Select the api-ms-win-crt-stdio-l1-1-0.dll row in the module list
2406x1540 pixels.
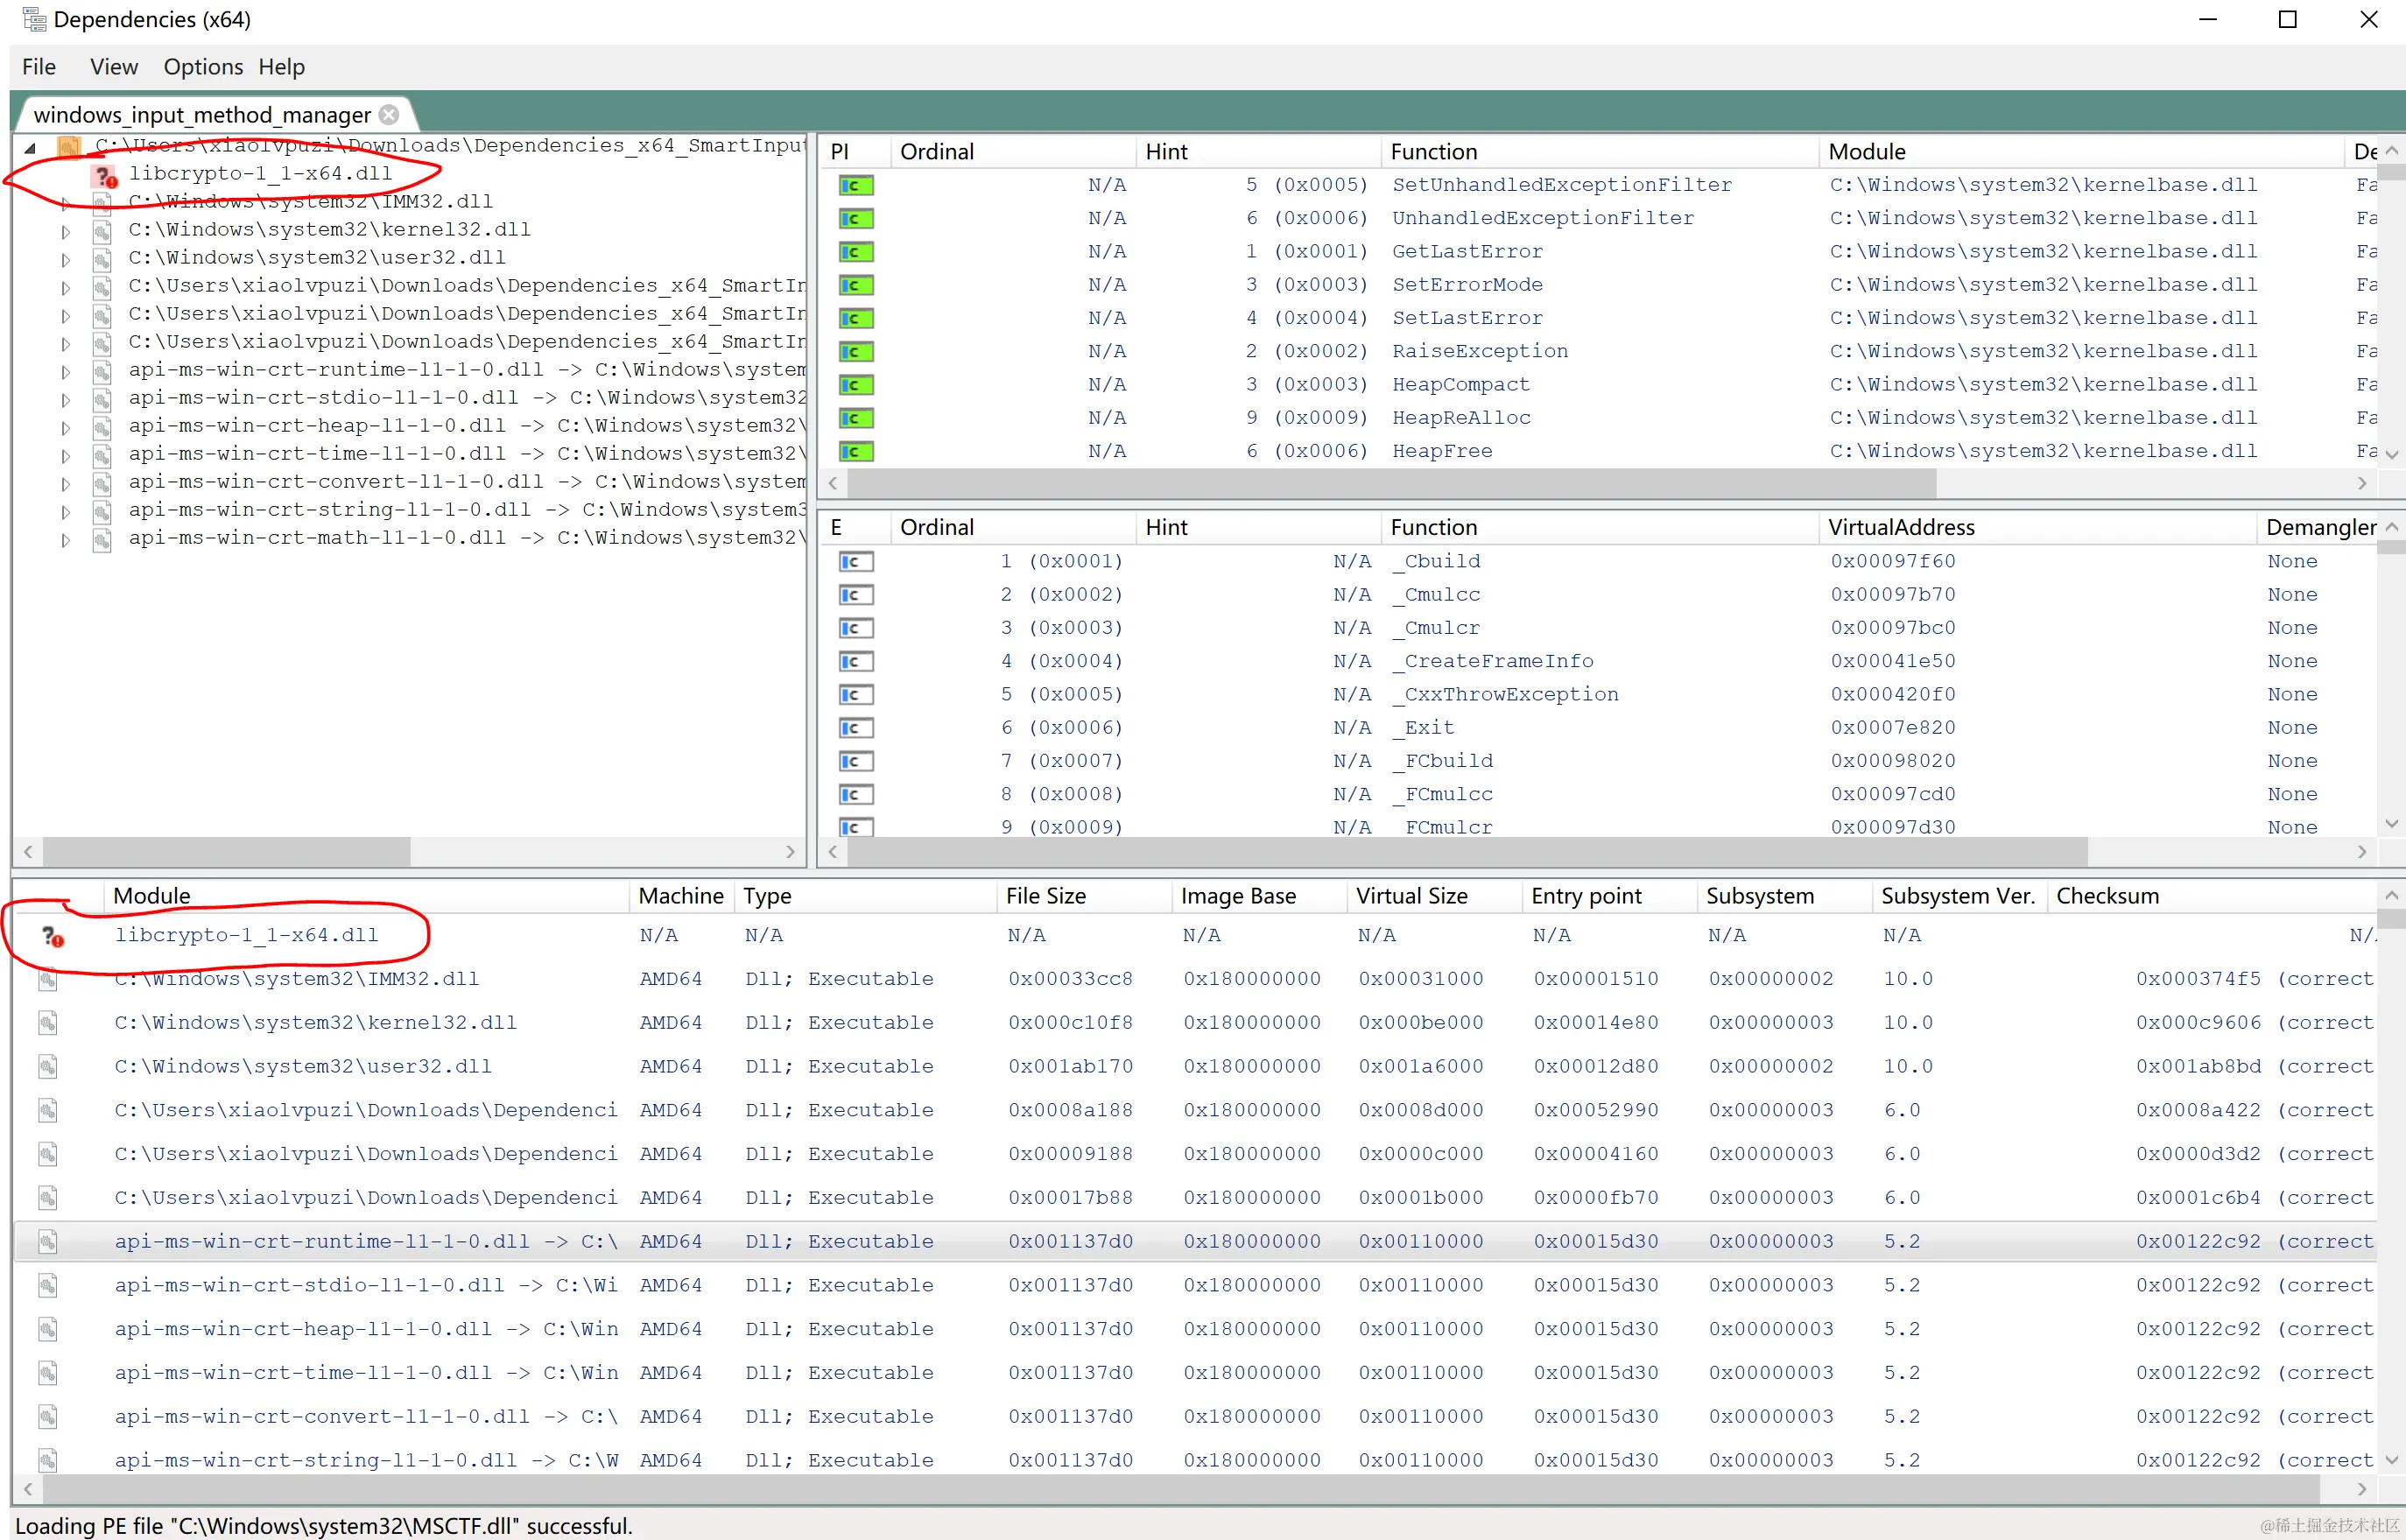point(309,1286)
